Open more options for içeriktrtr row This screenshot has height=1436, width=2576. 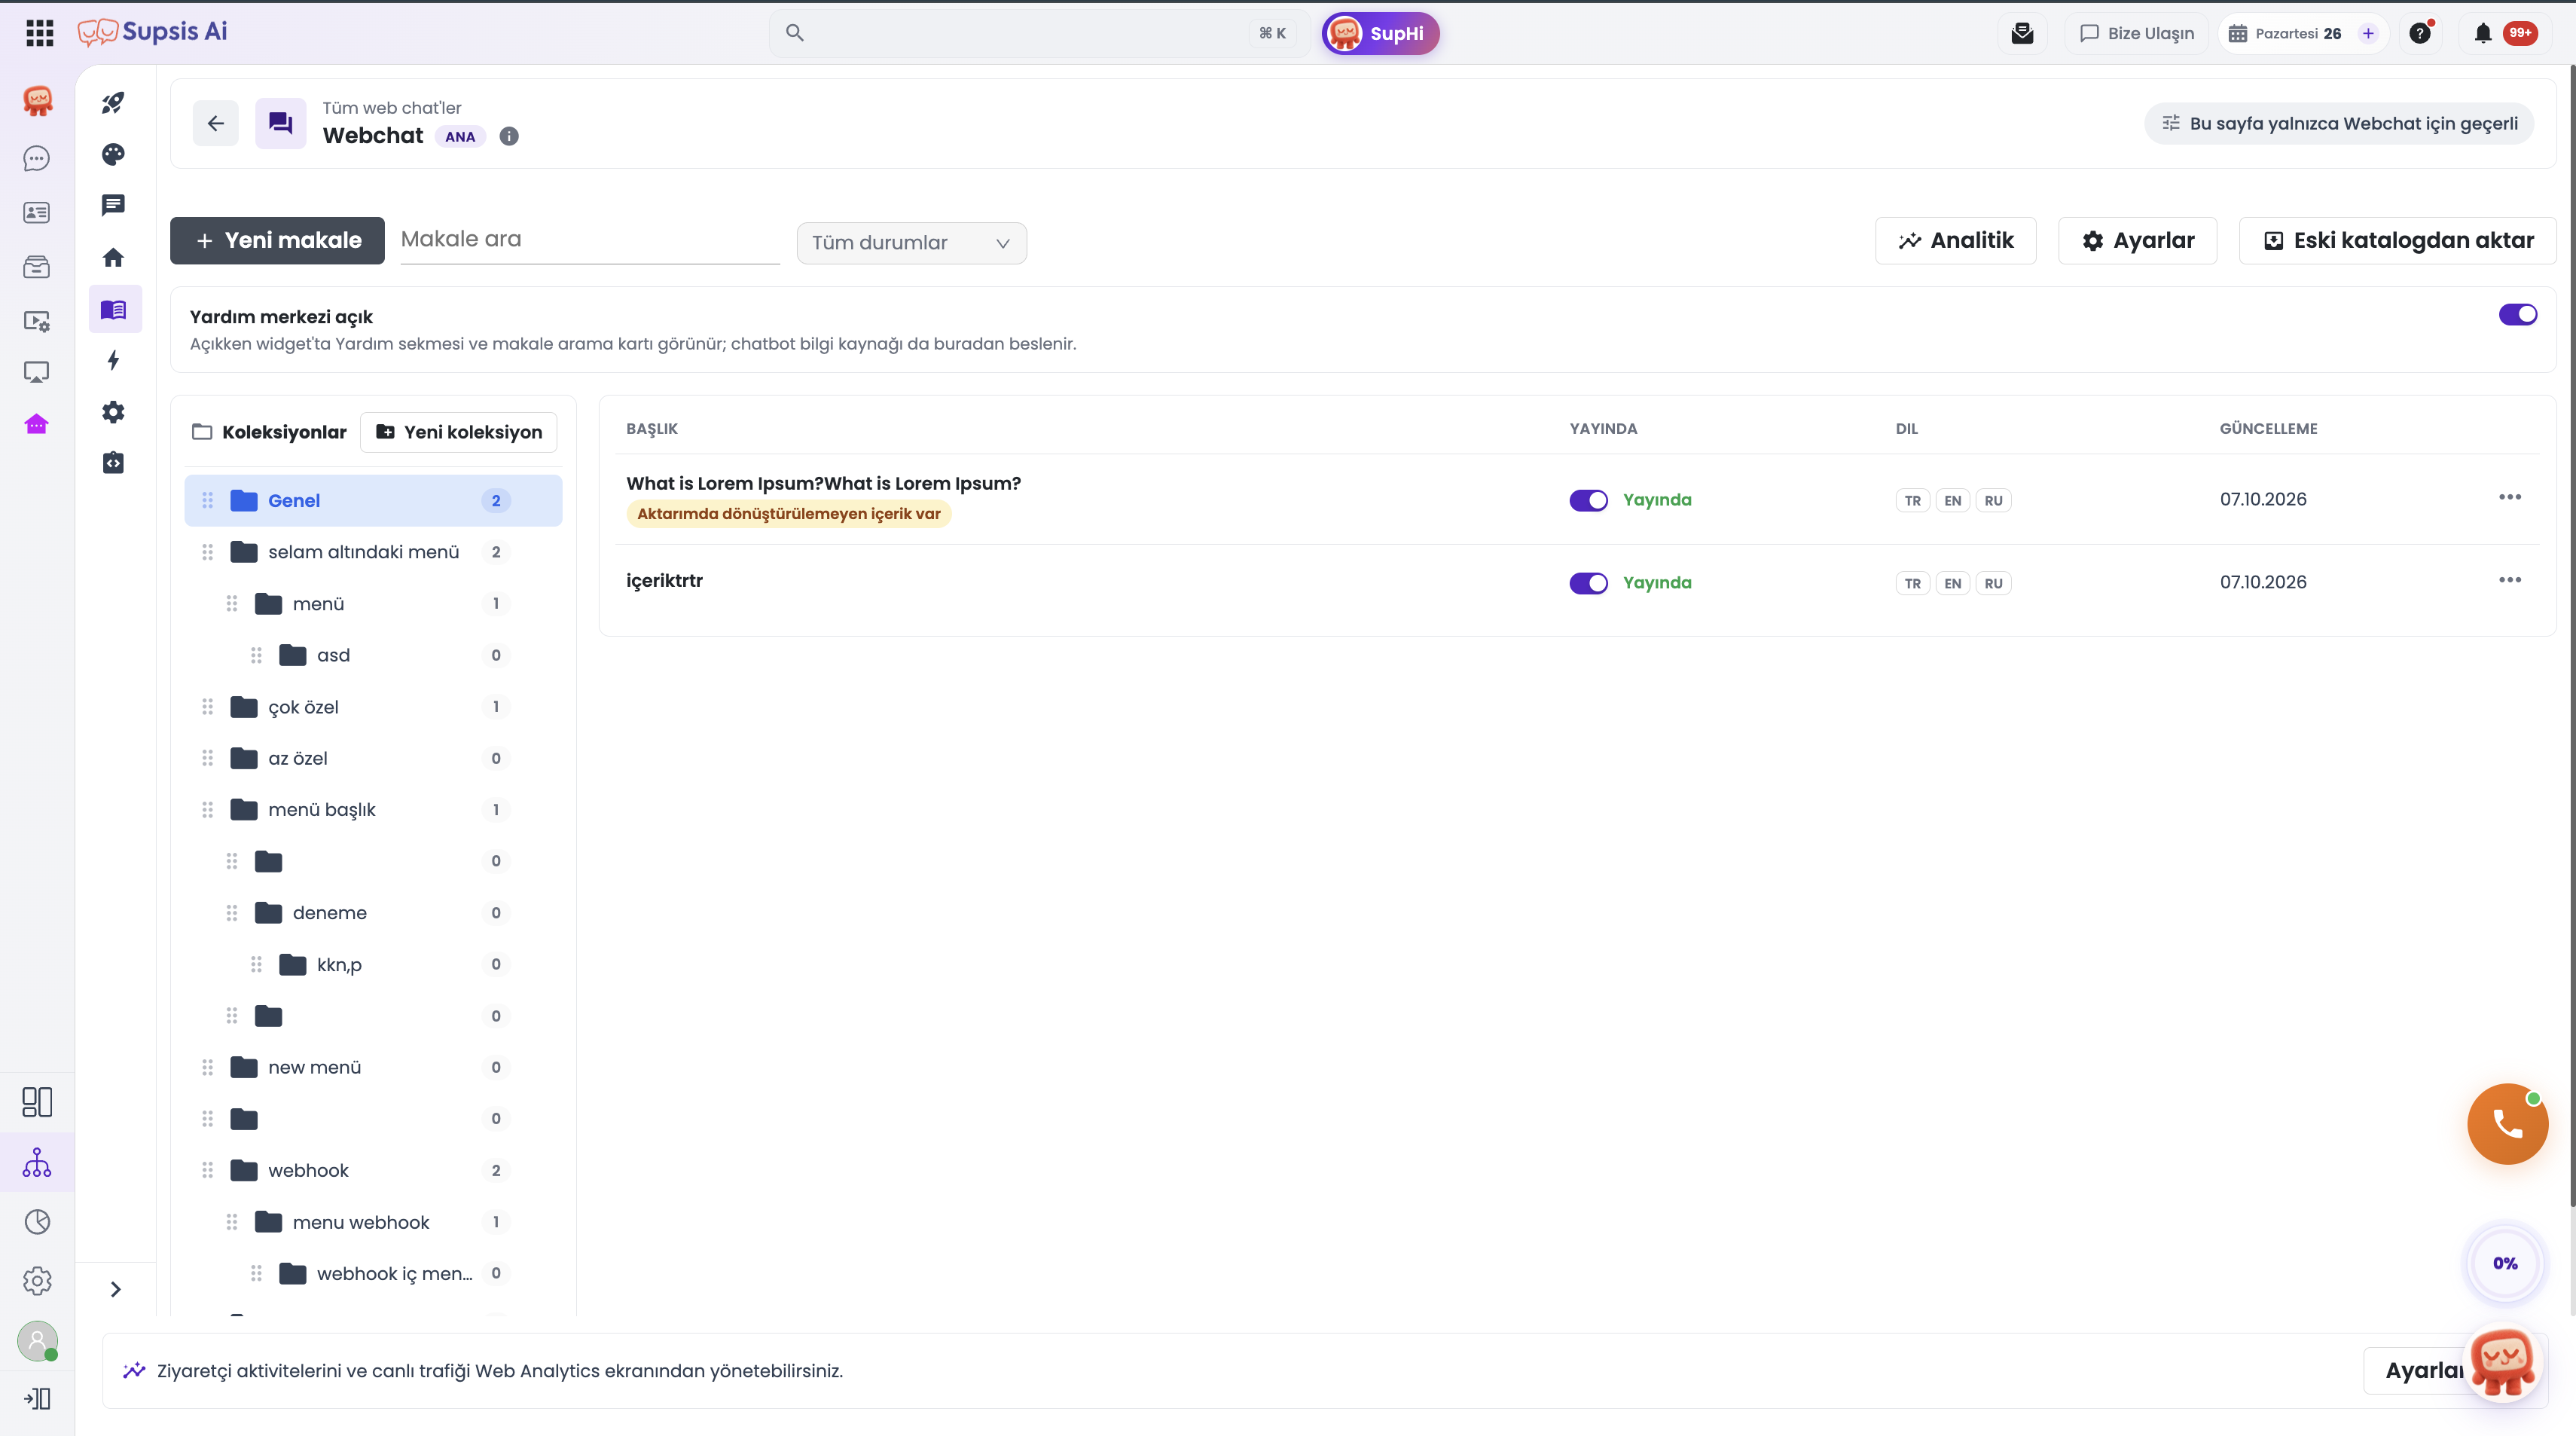tap(2510, 580)
